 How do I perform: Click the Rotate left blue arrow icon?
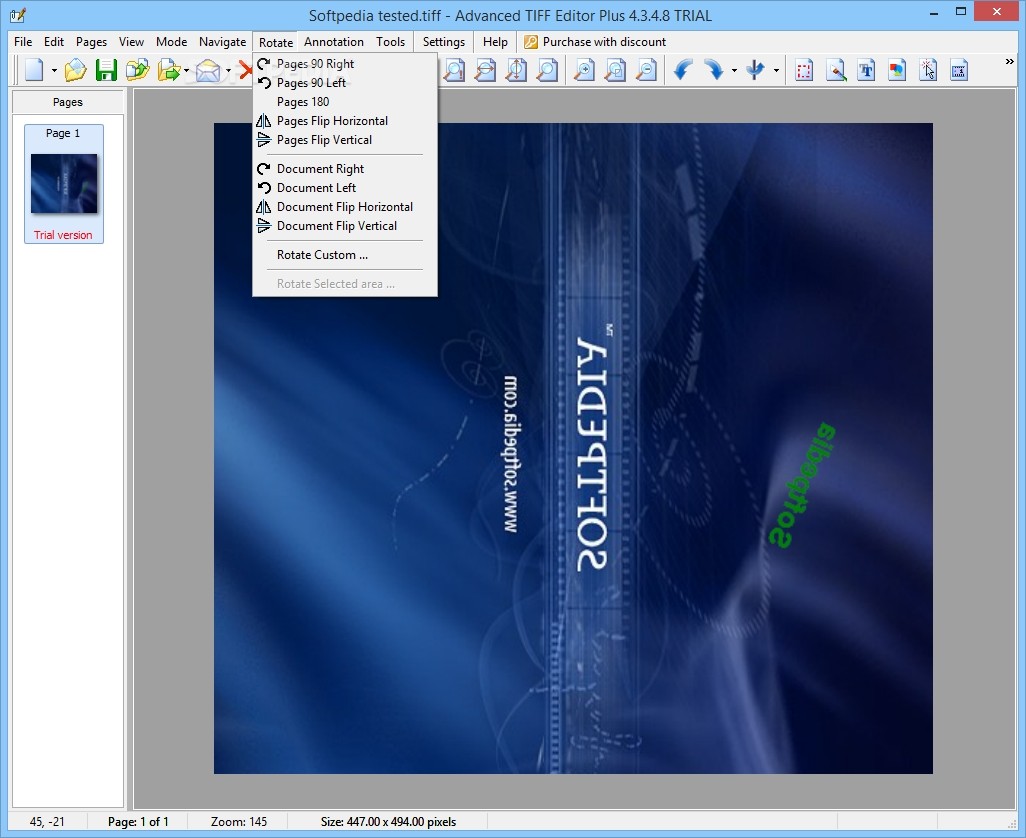[683, 70]
